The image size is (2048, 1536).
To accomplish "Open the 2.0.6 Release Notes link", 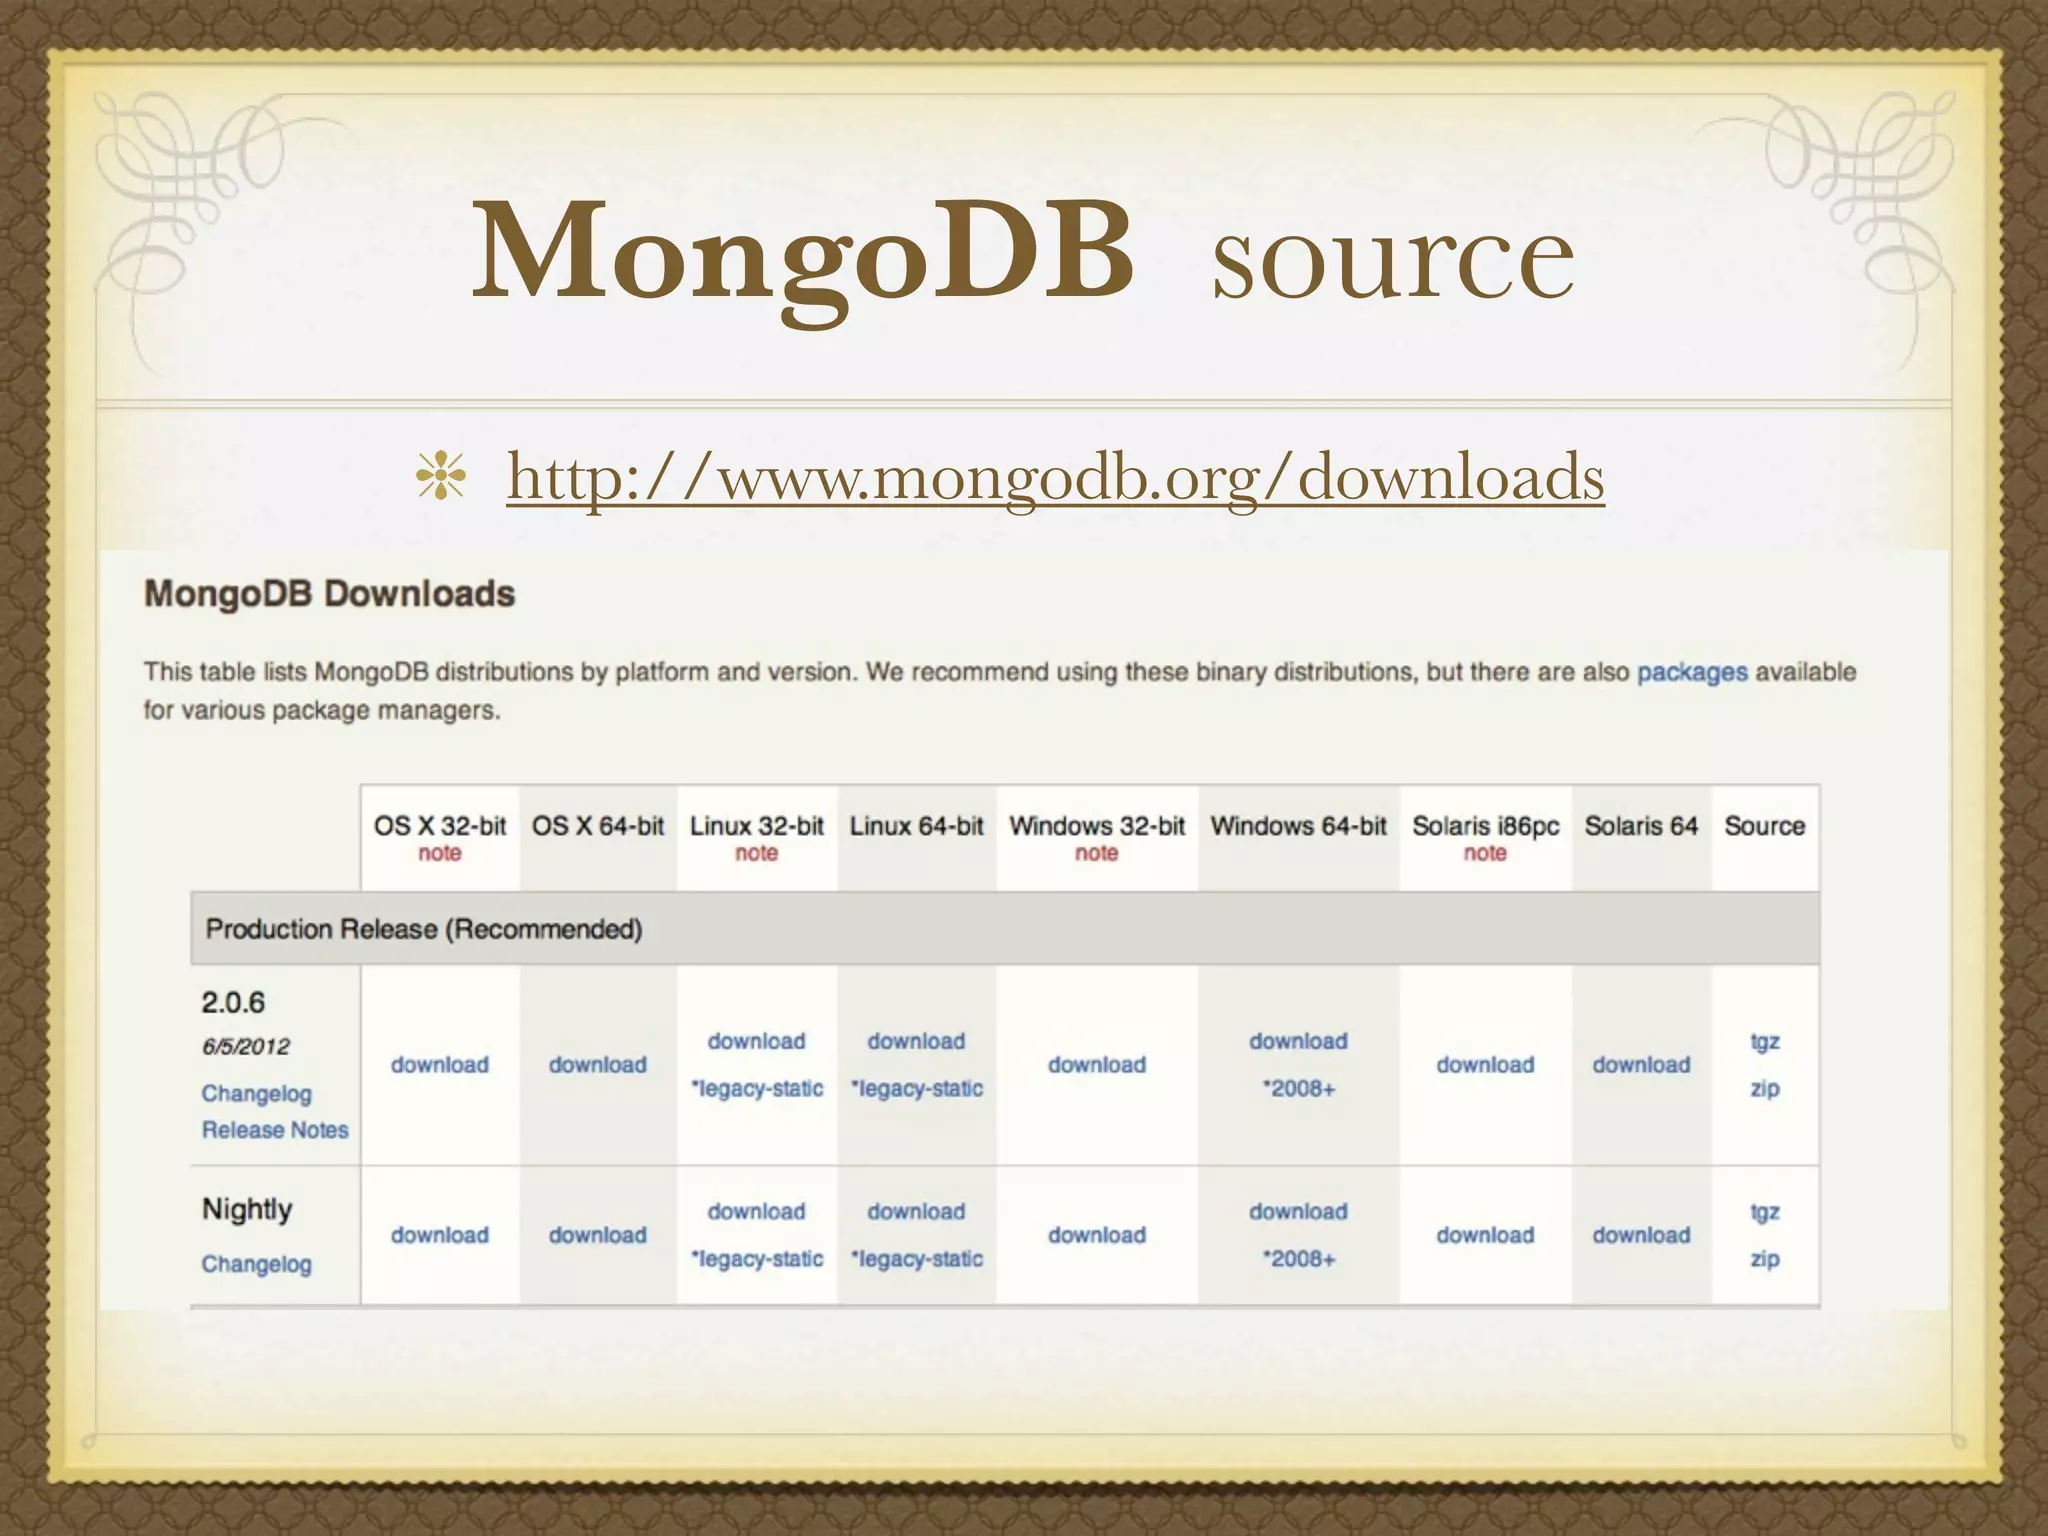I will 275,1130.
